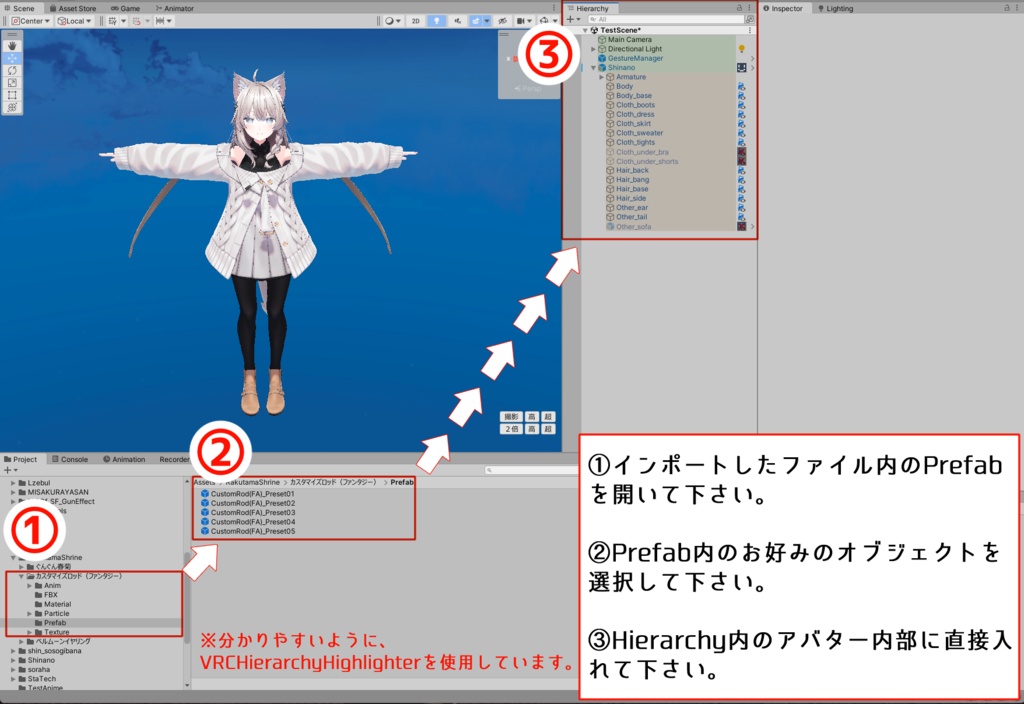
Task: Click the 撮影 button in Scene view
Action: pos(511,417)
